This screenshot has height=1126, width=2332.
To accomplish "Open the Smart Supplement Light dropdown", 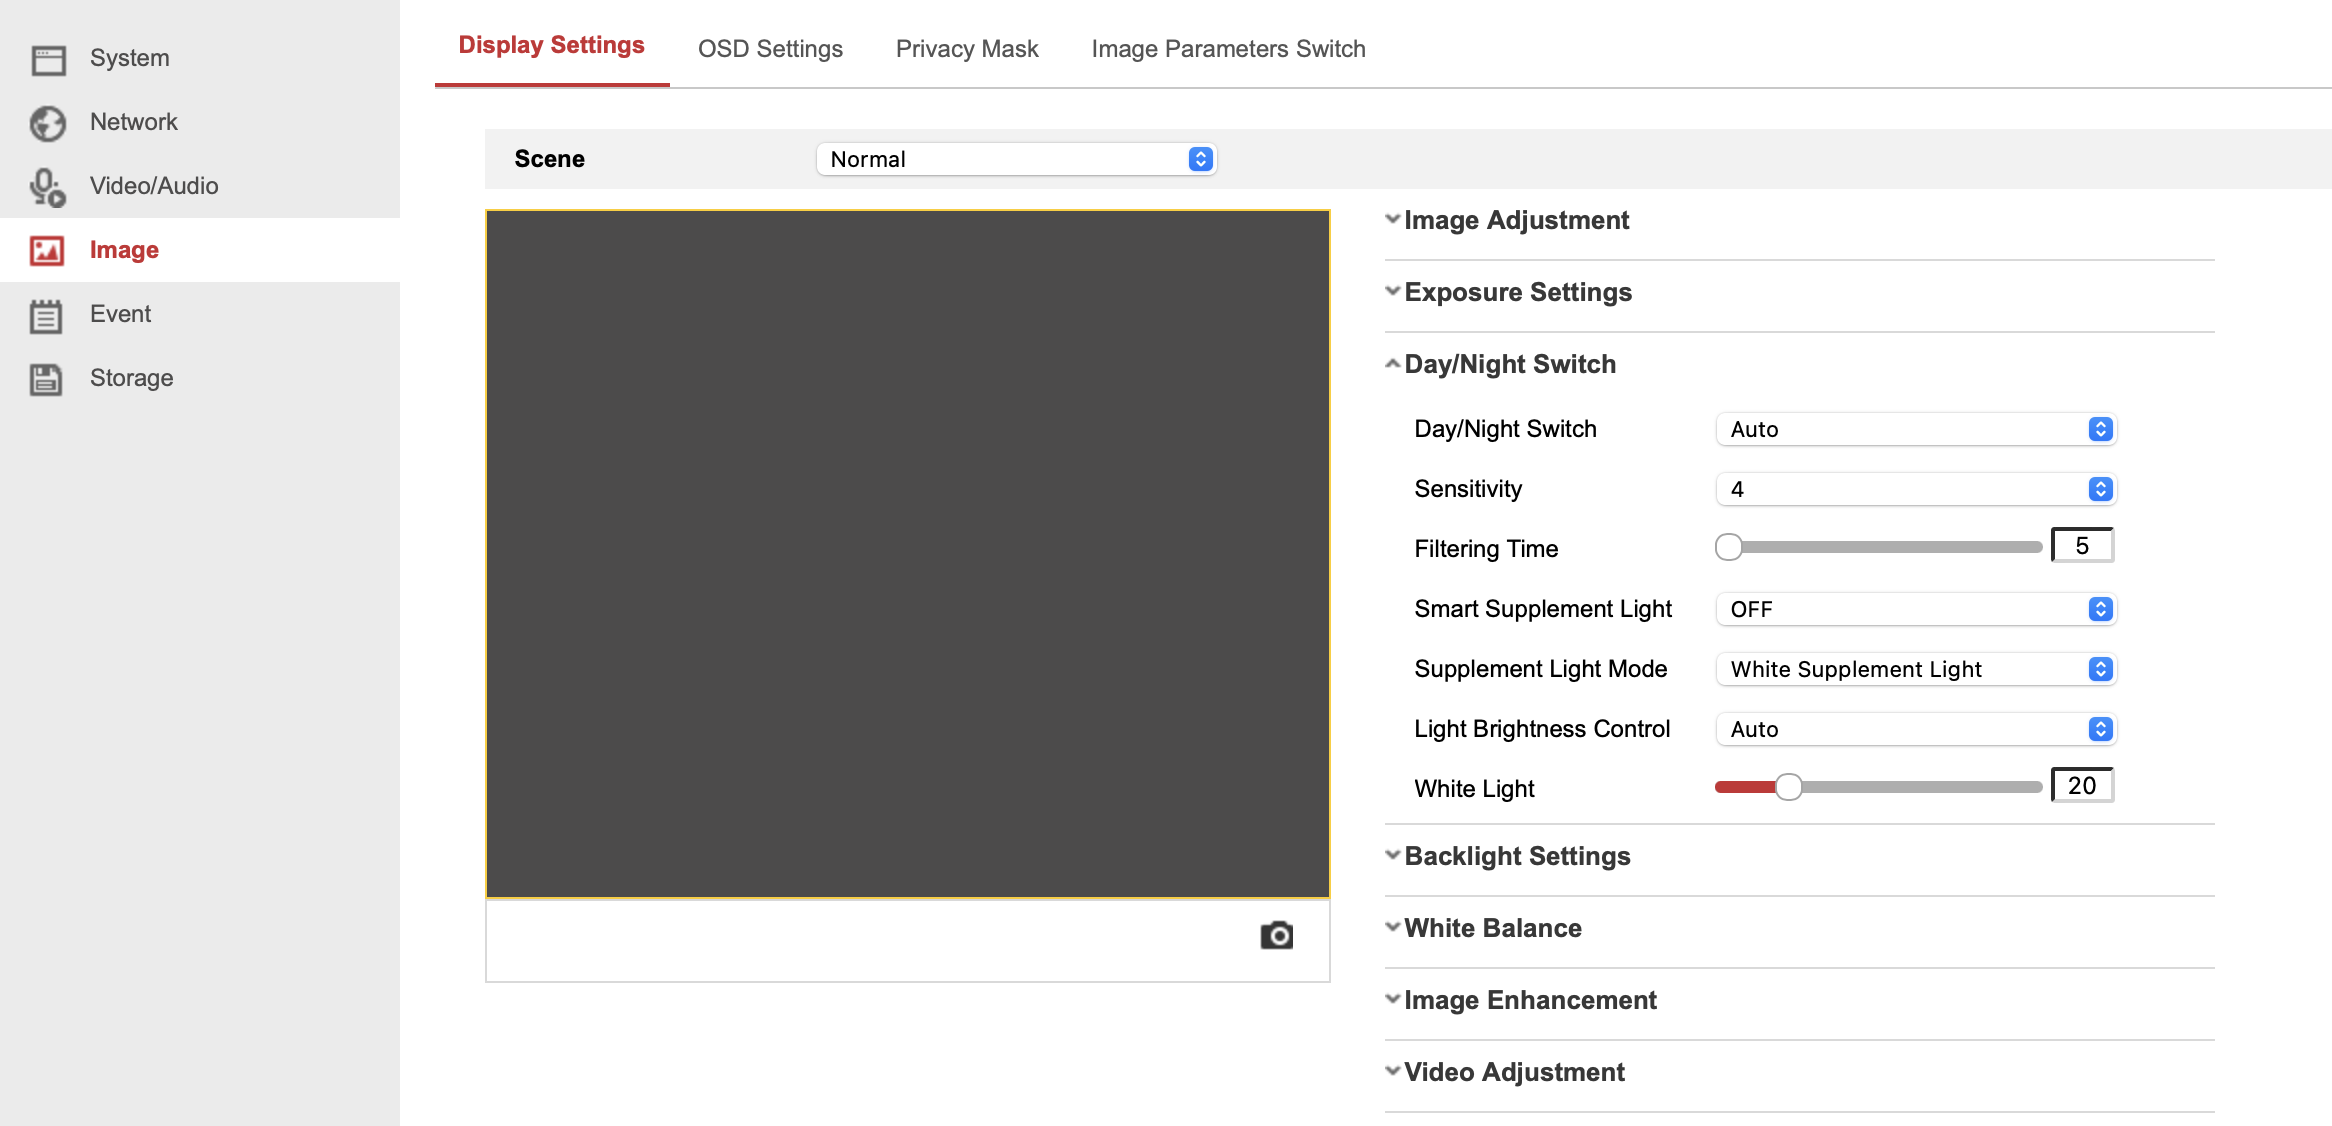I will coord(1915,609).
